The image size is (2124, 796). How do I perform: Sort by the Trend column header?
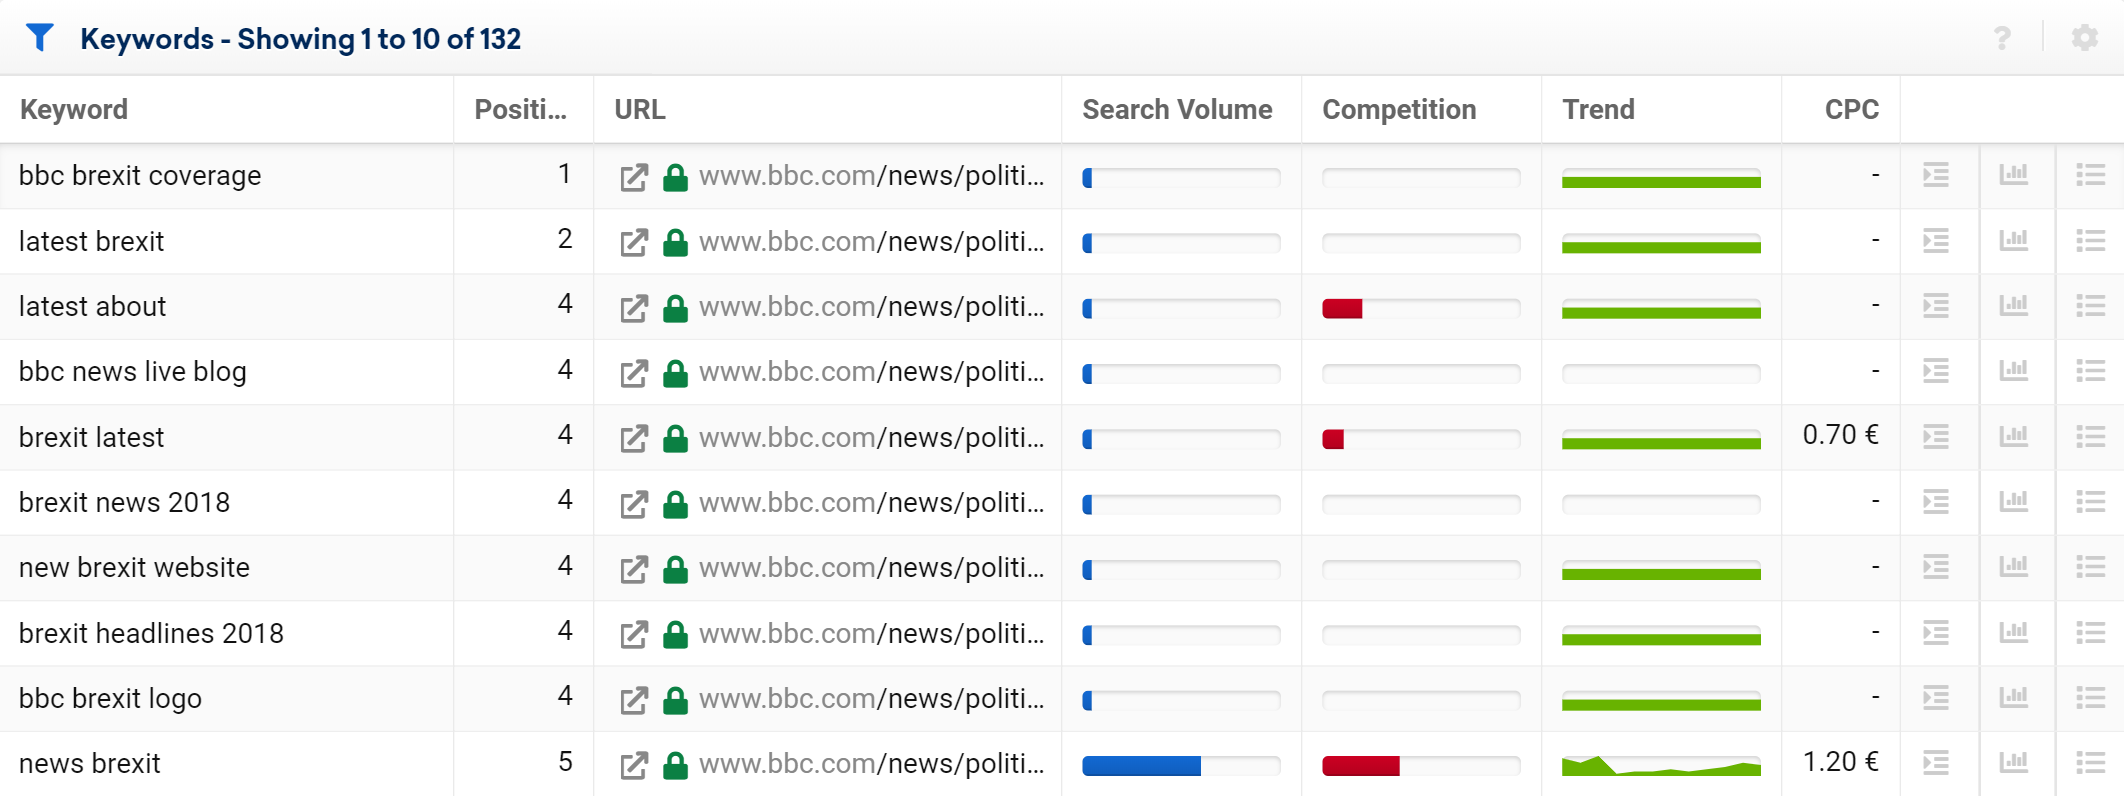pyautogui.click(x=1598, y=109)
